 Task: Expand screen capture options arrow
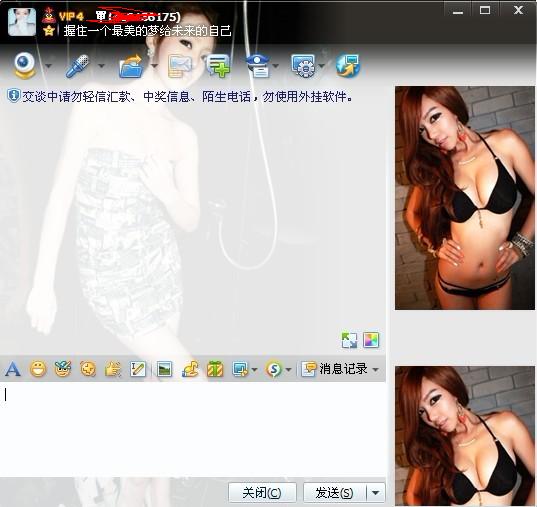254,370
